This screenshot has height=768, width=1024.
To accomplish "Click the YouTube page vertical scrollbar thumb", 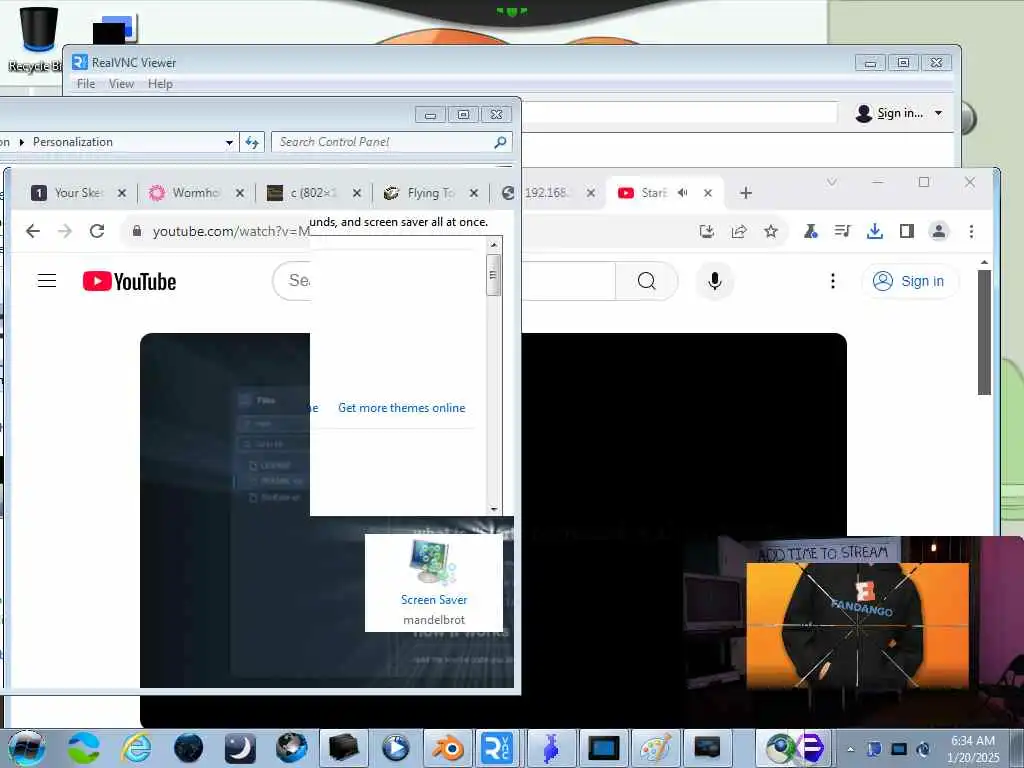I will [984, 332].
